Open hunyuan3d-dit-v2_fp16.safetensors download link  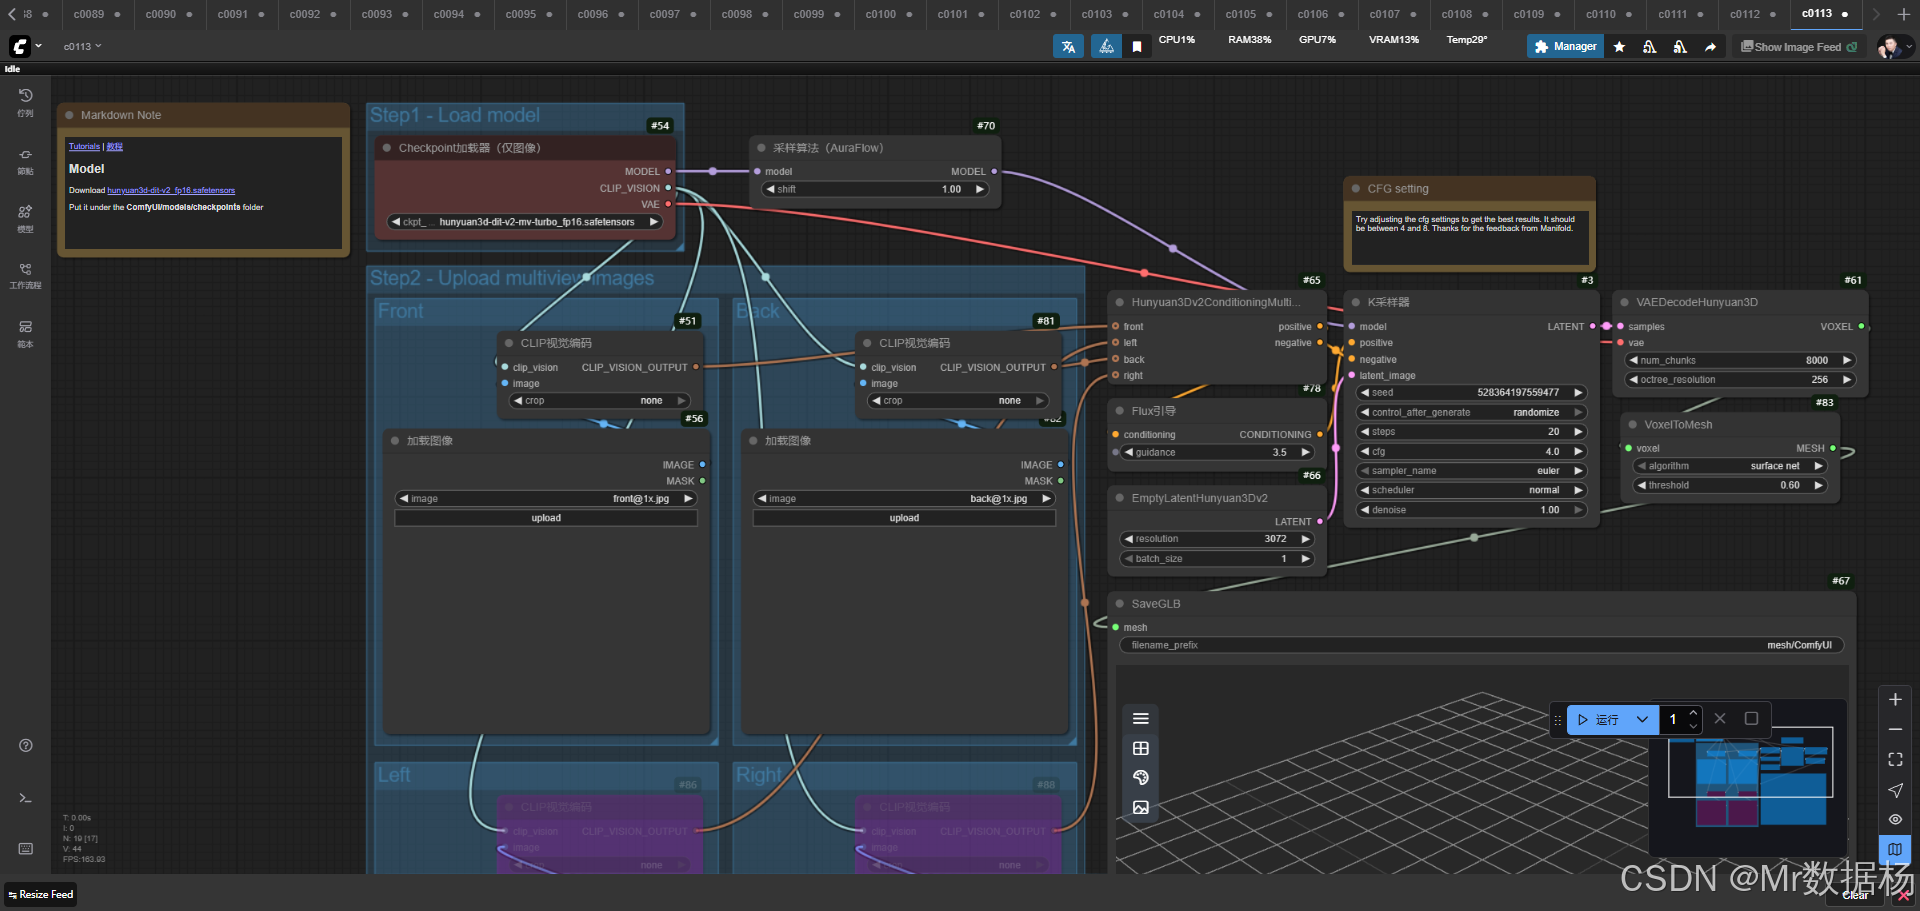[171, 190]
